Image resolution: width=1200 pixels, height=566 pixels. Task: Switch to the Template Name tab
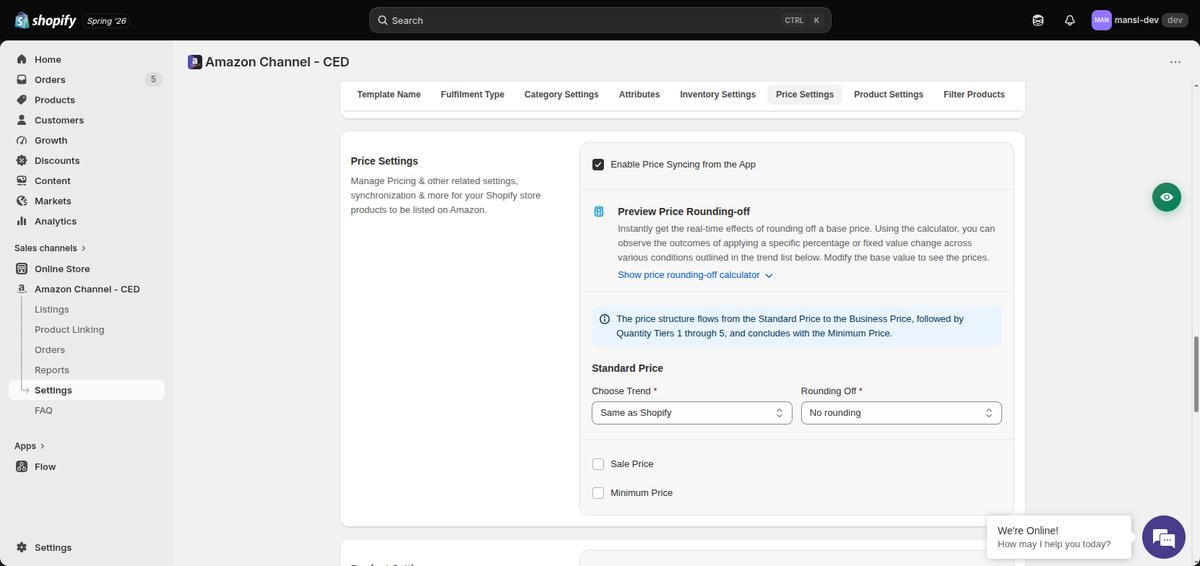(x=389, y=94)
